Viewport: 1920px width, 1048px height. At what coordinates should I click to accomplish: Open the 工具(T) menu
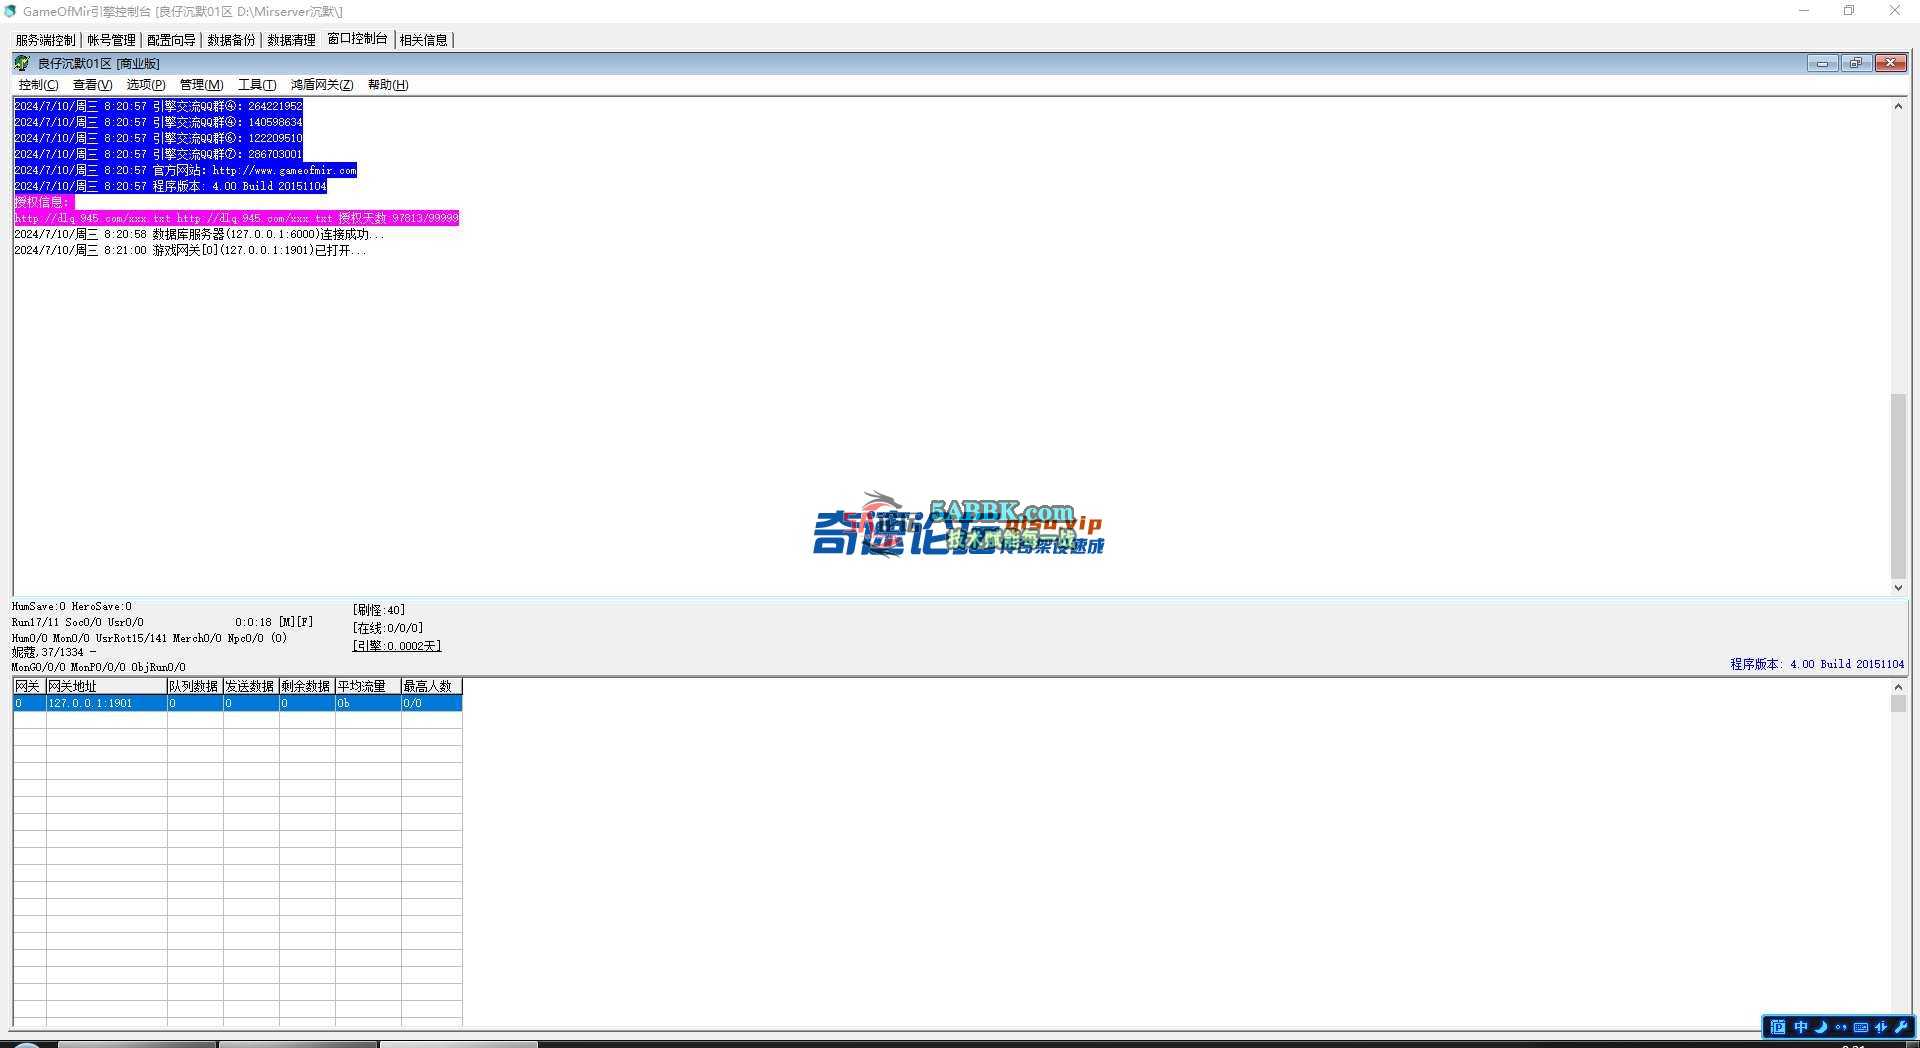[x=257, y=85]
